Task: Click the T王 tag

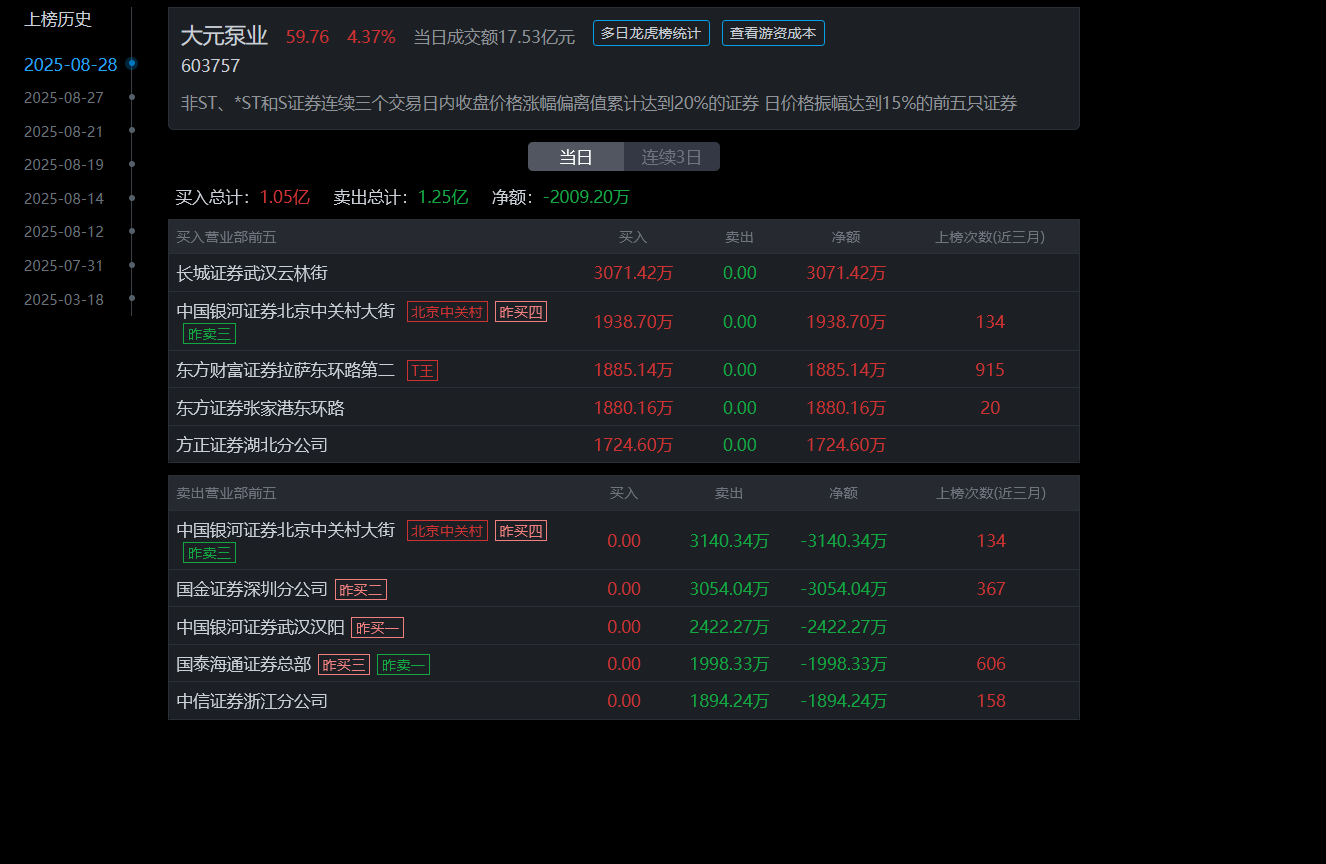Action: click(x=422, y=371)
